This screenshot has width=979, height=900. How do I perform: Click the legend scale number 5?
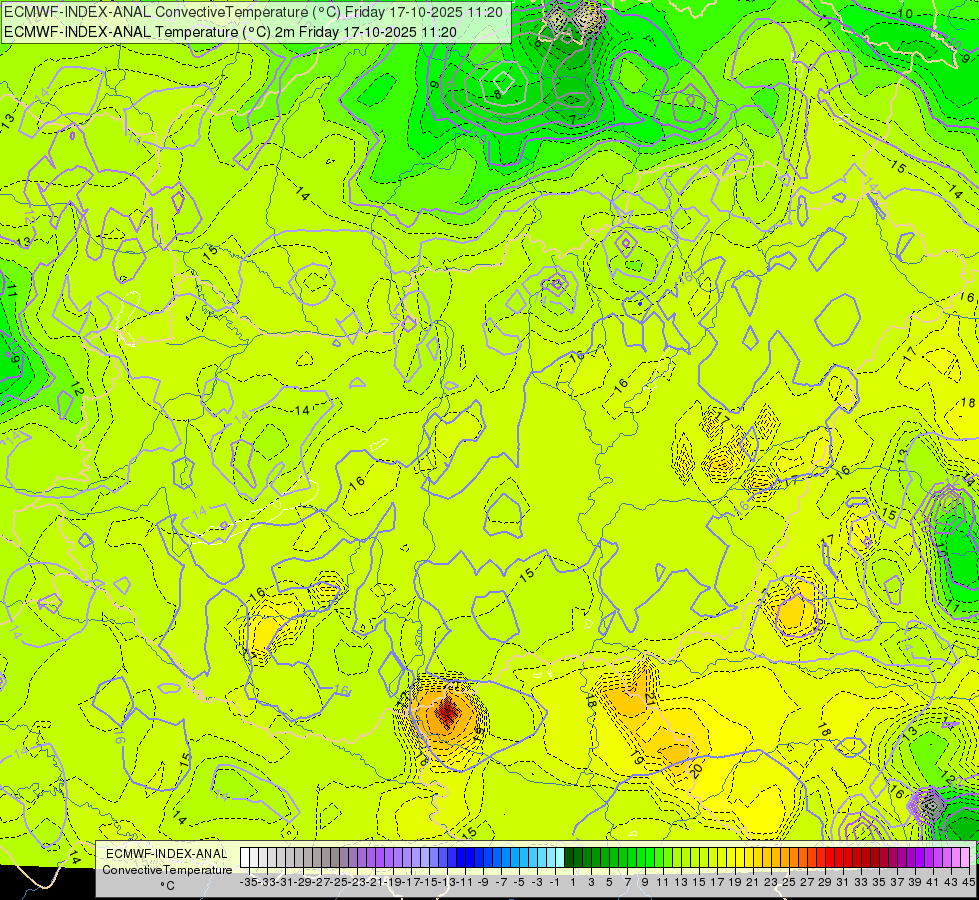coord(609,882)
